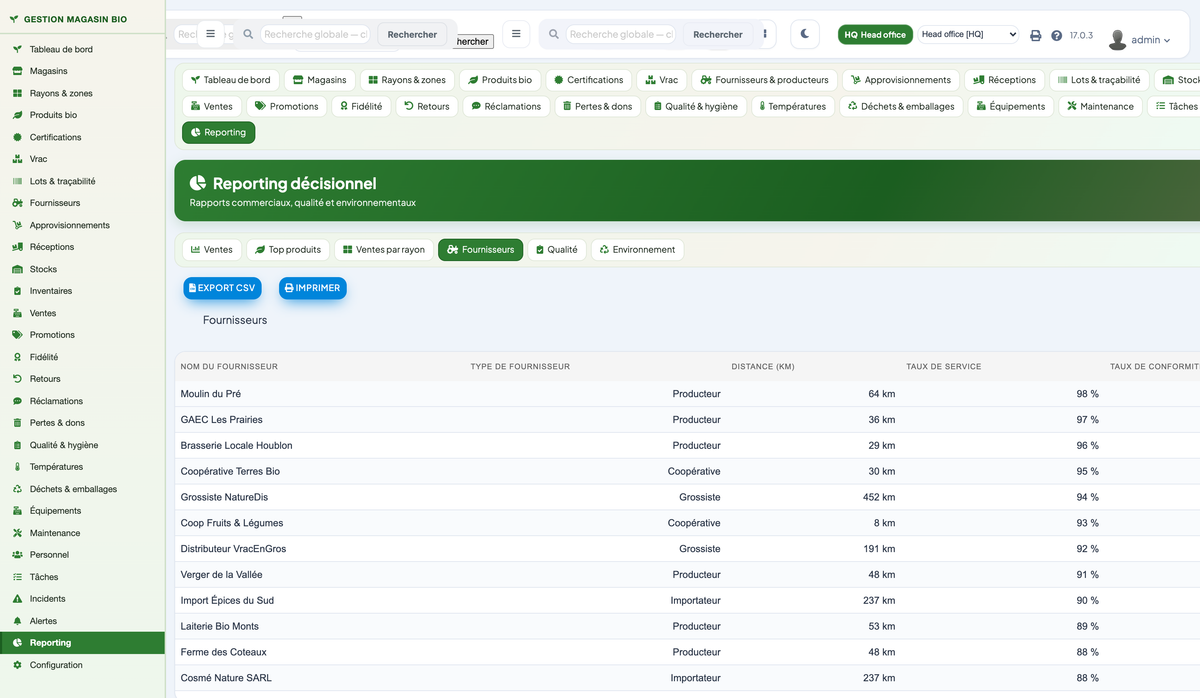
Task: Open Alertes in the left sidebar
Action: tap(82, 621)
